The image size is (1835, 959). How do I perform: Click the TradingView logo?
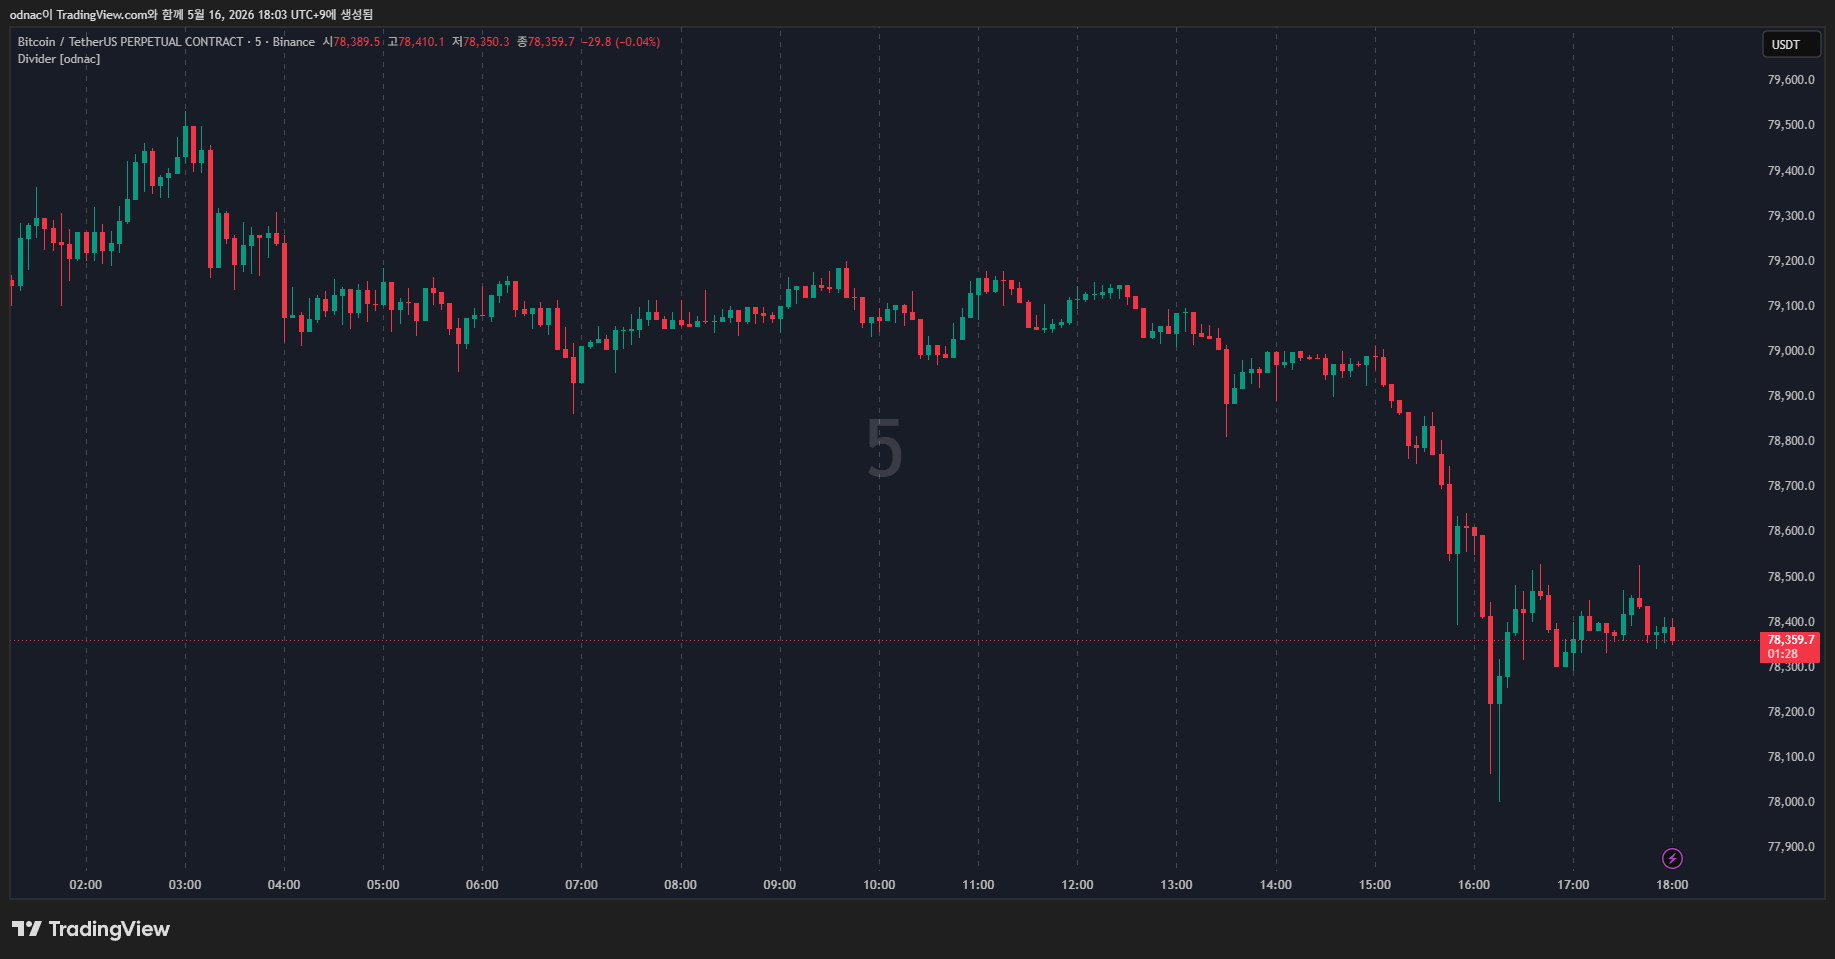(91, 929)
